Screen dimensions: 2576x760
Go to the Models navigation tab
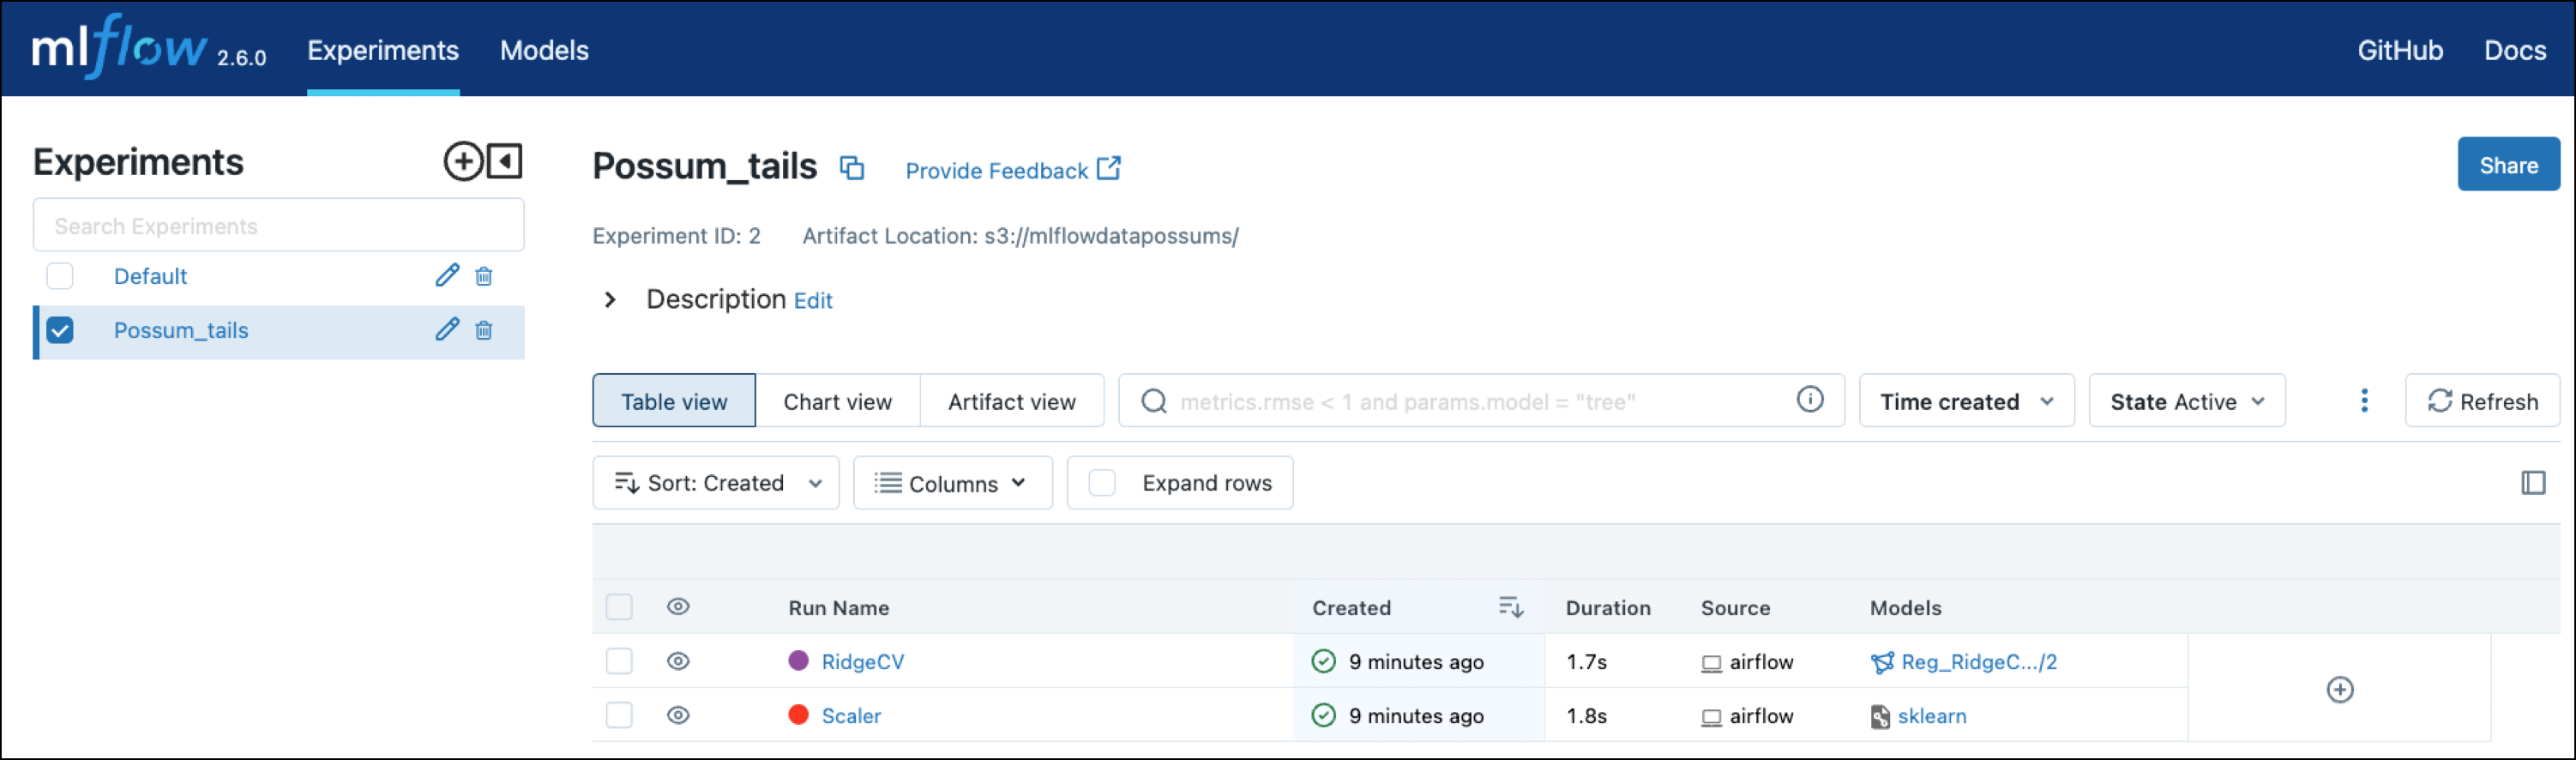click(x=544, y=50)
